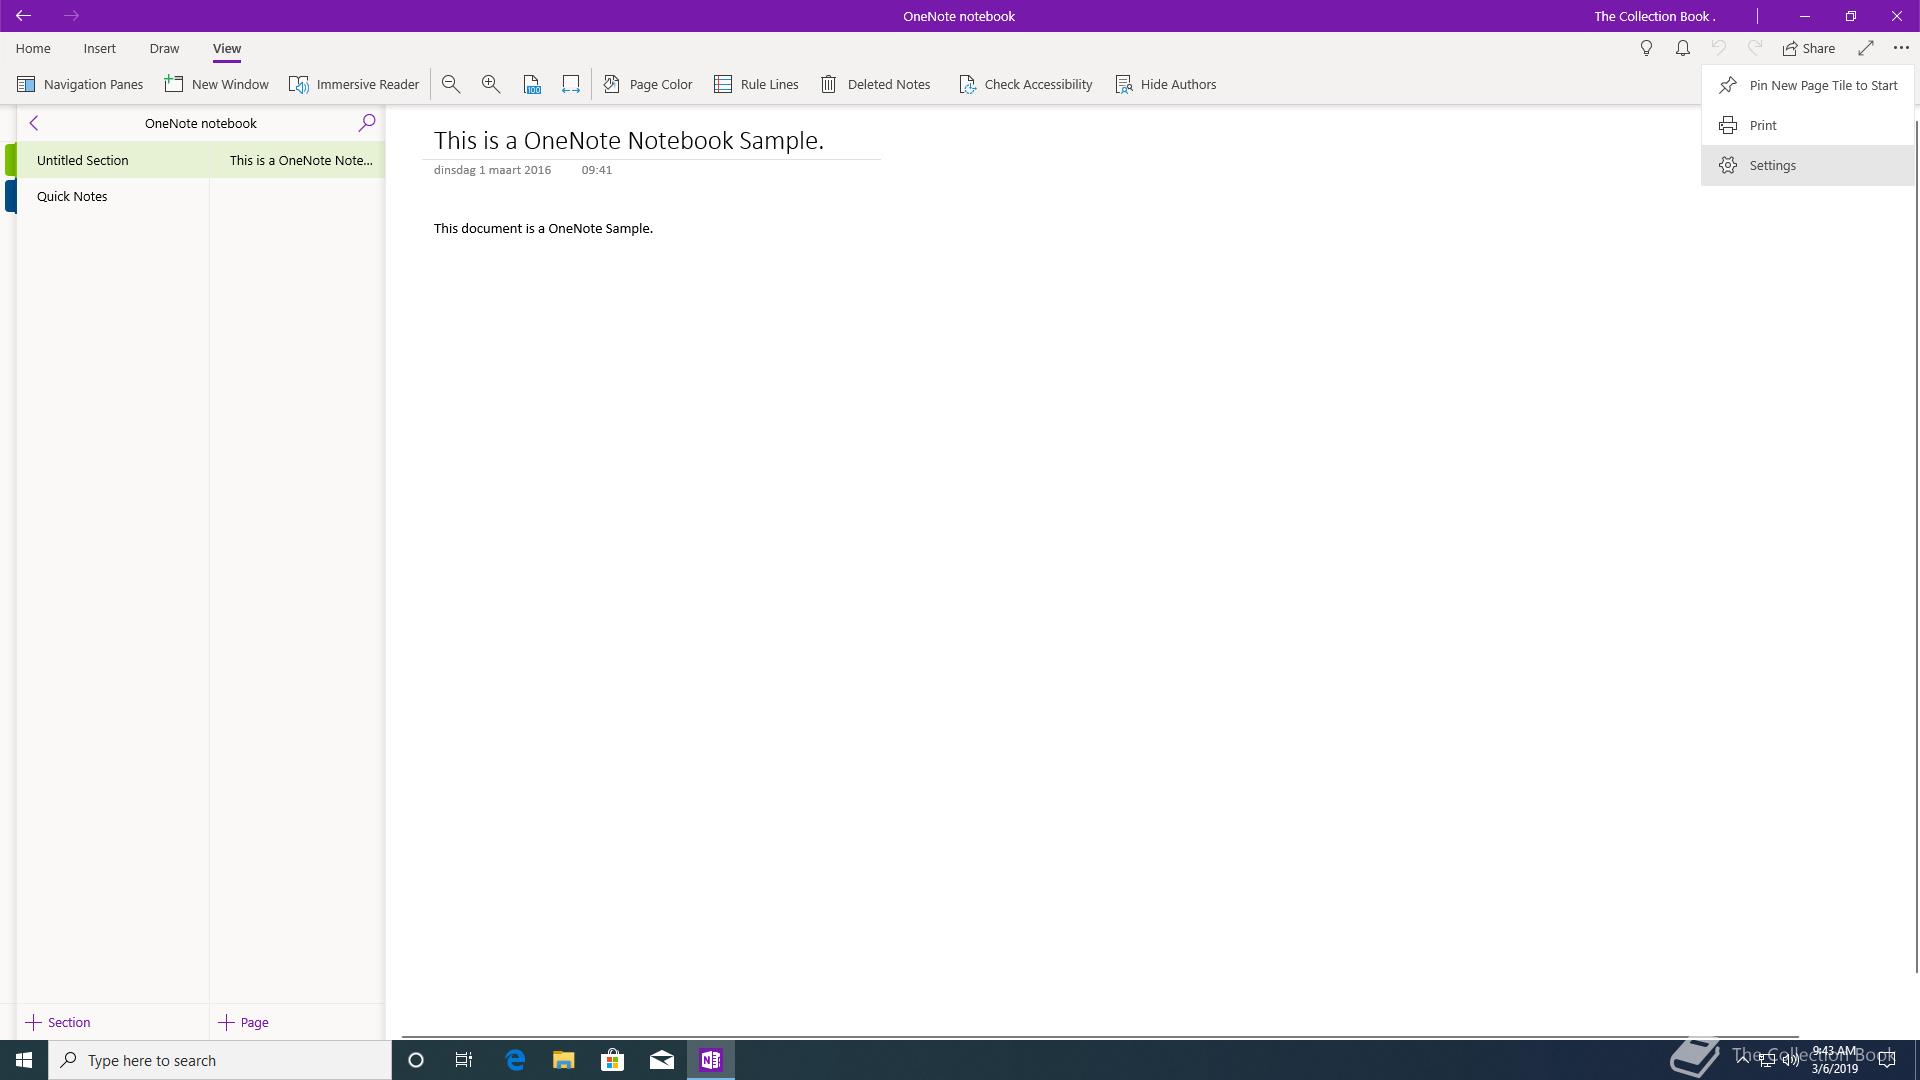Screen dimensions: 1920x1080
Task: Change the Page Color
Action: pyautogui.click(x=648, y=84)
